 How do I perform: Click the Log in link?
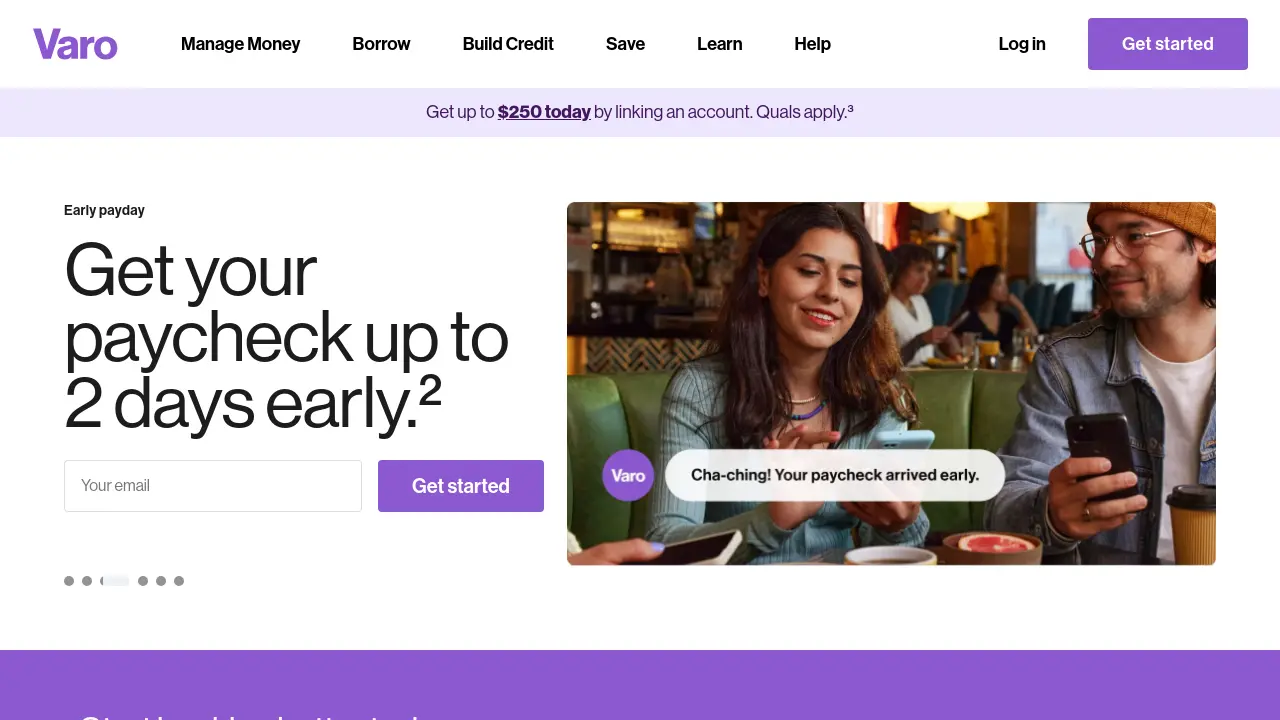1022,44
